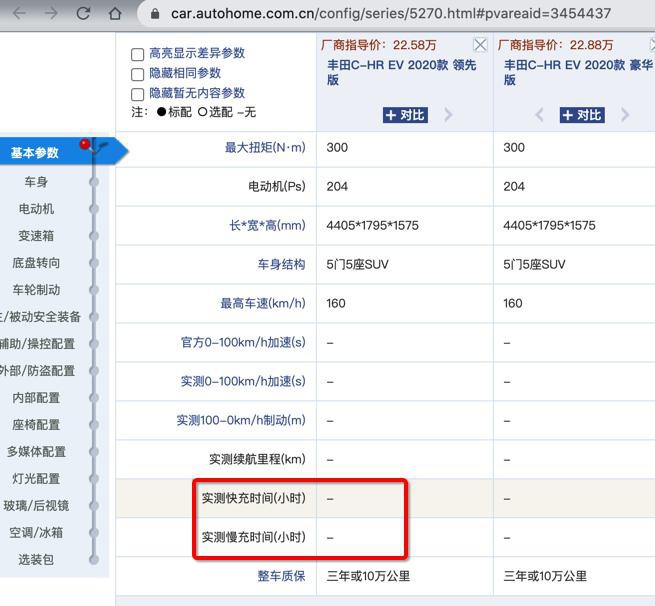Tick the 隐藏相同参数 checkbox
The image size is (655, 606).
click(137, 74)
